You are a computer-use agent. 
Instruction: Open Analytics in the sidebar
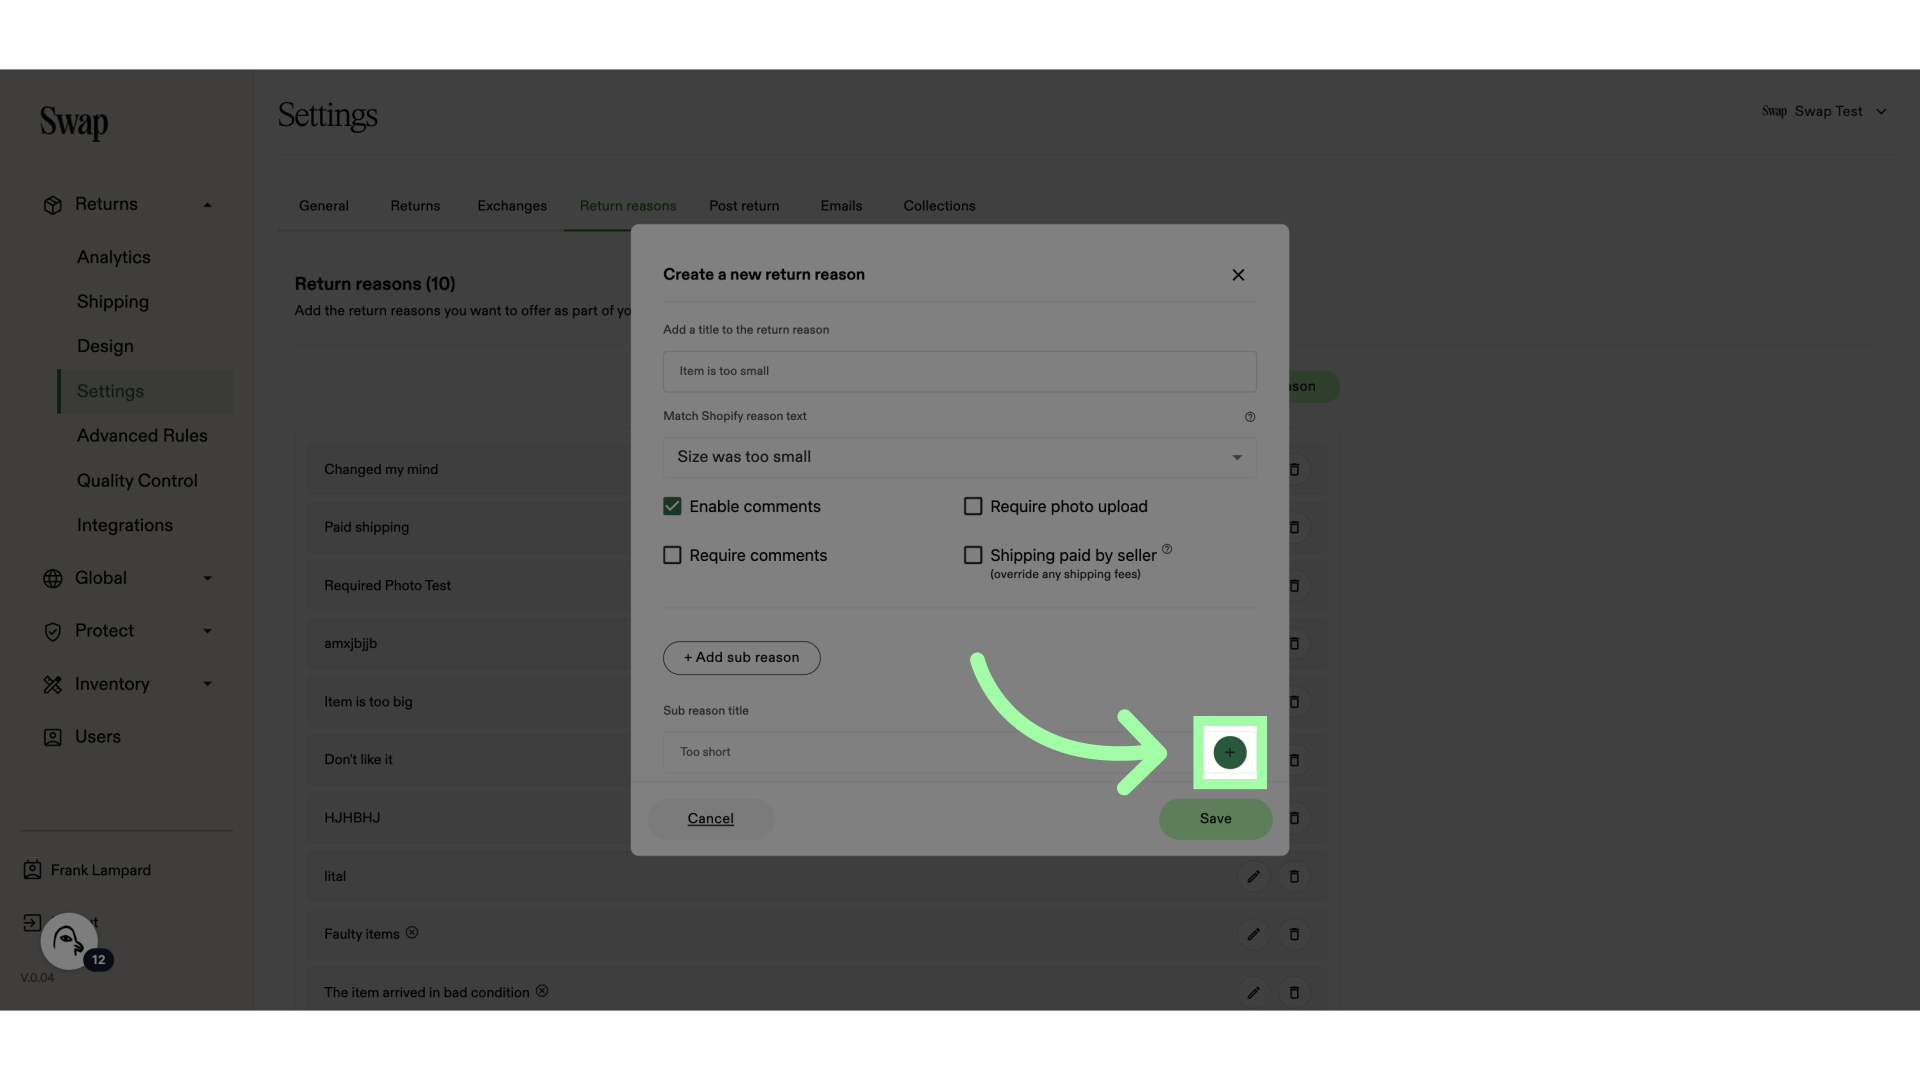(114, 258)
